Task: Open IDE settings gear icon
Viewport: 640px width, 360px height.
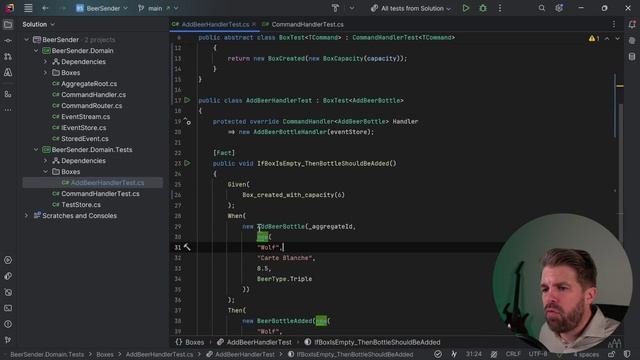Action: coord(559,8)
